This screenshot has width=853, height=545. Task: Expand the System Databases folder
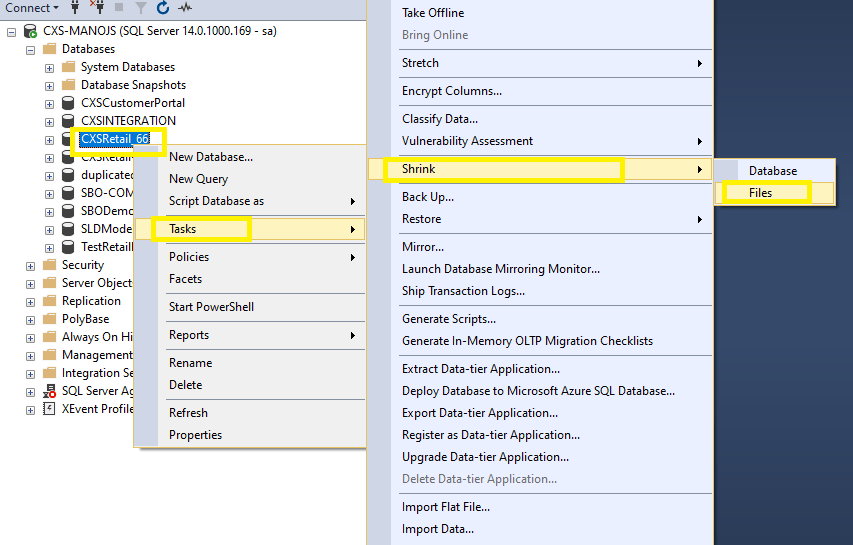[50, 68]
